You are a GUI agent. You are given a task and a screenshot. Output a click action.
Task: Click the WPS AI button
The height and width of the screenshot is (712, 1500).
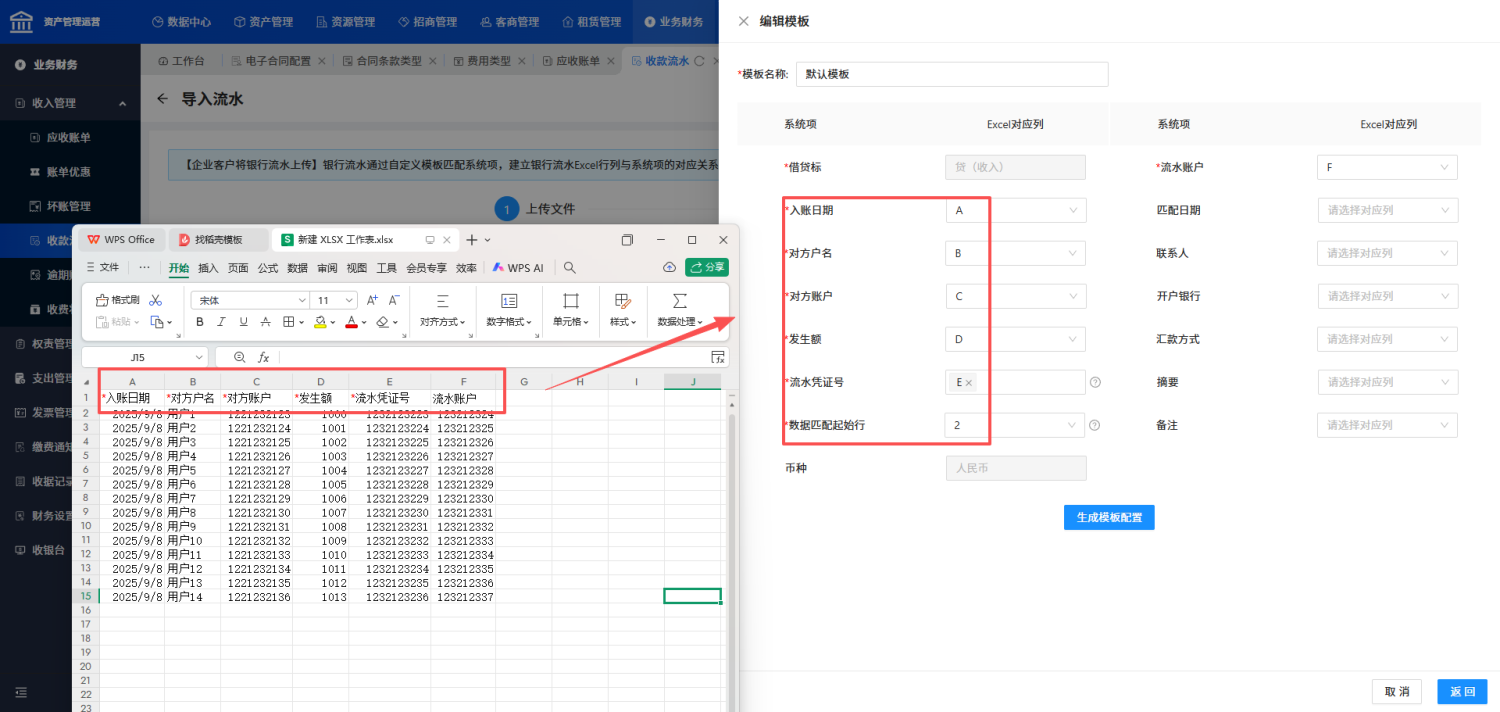pyautogui.click(x=518, y=268)
